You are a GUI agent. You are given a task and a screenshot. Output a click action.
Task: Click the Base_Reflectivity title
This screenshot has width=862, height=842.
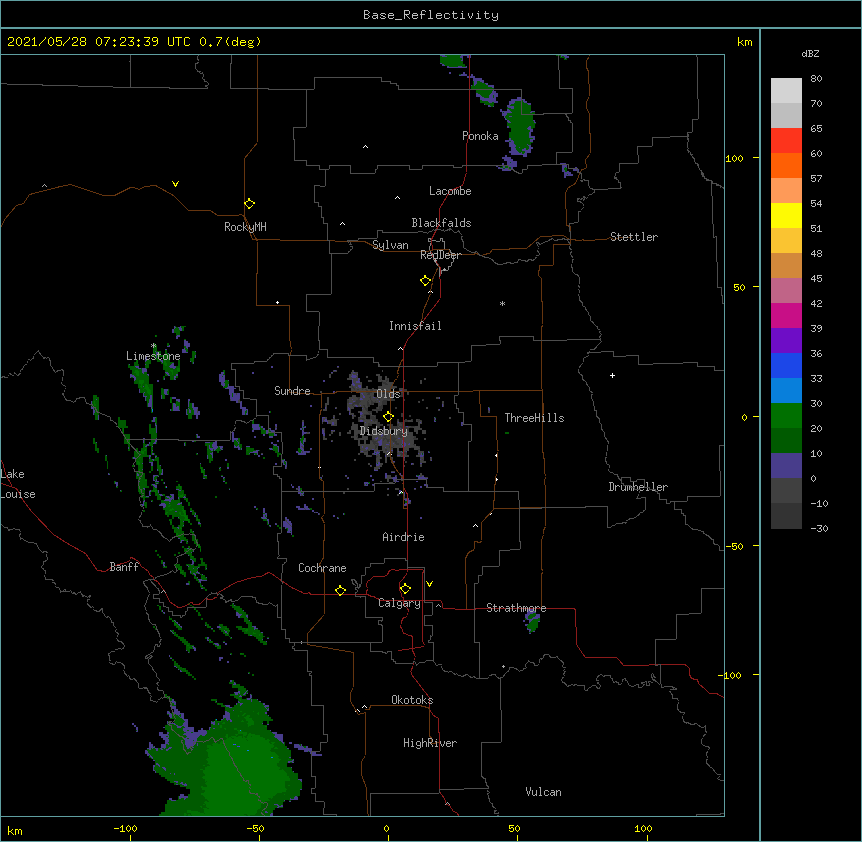tap(431, 15)
